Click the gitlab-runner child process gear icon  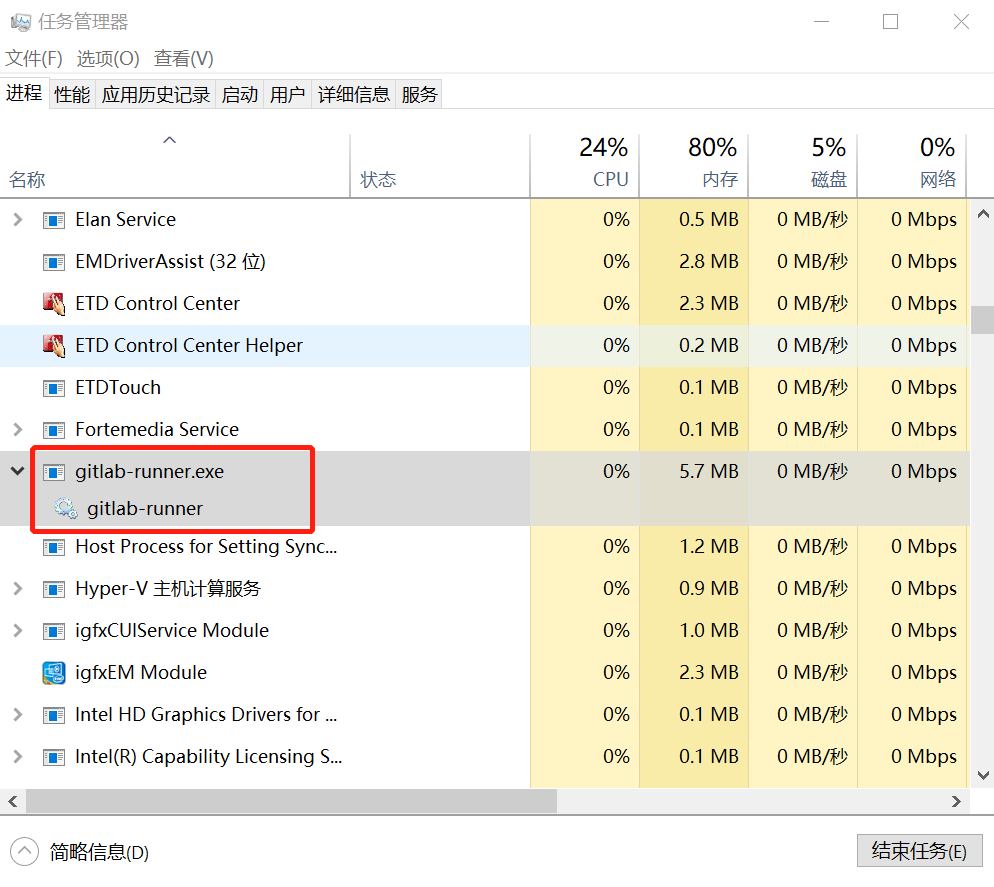(x=66, y=508)
